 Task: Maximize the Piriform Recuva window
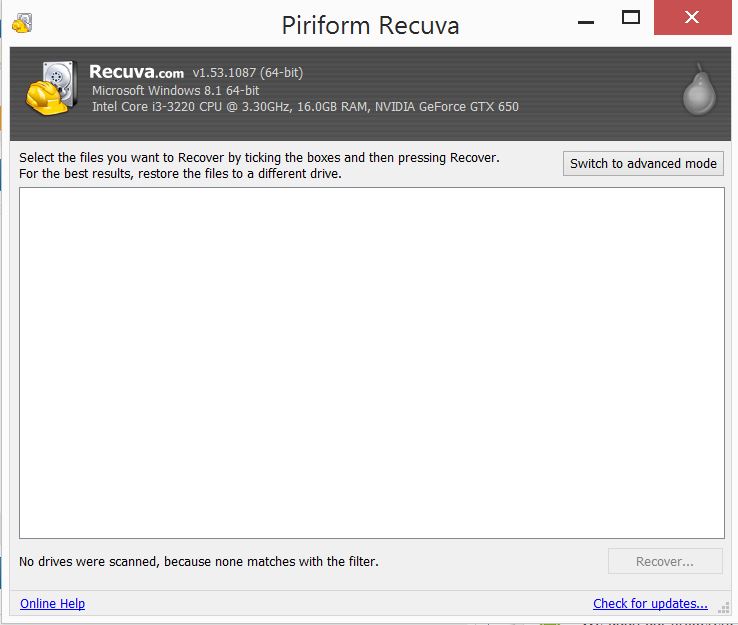pos(631,18)
